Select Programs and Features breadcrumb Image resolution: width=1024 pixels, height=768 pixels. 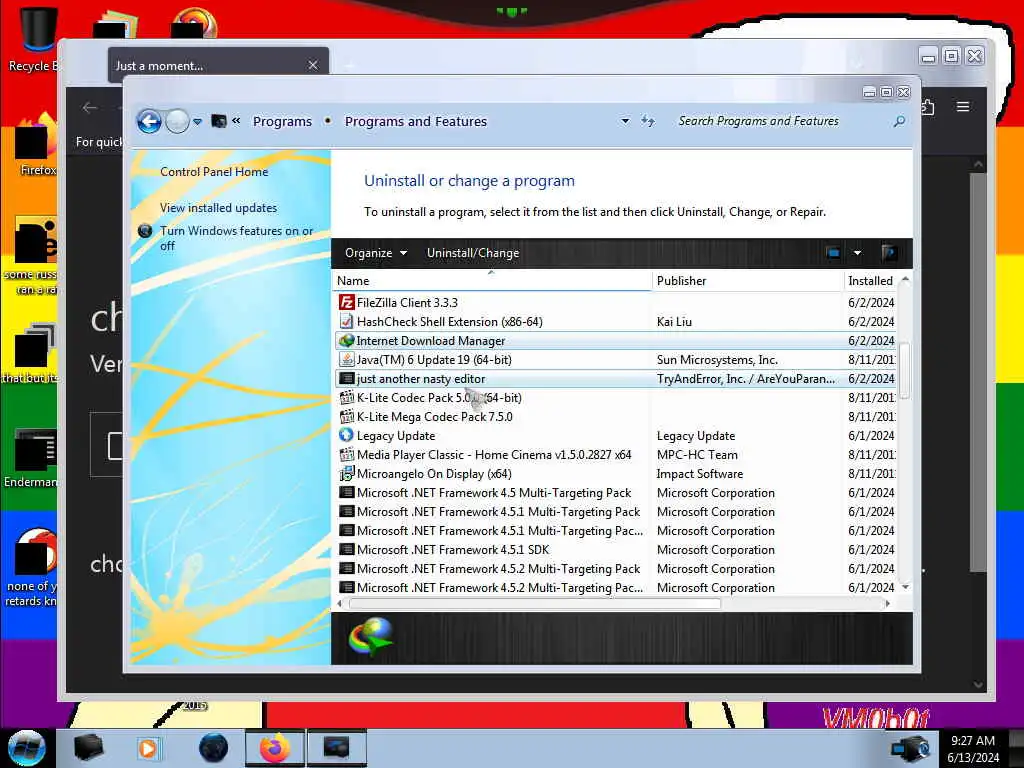pos(415,121)
